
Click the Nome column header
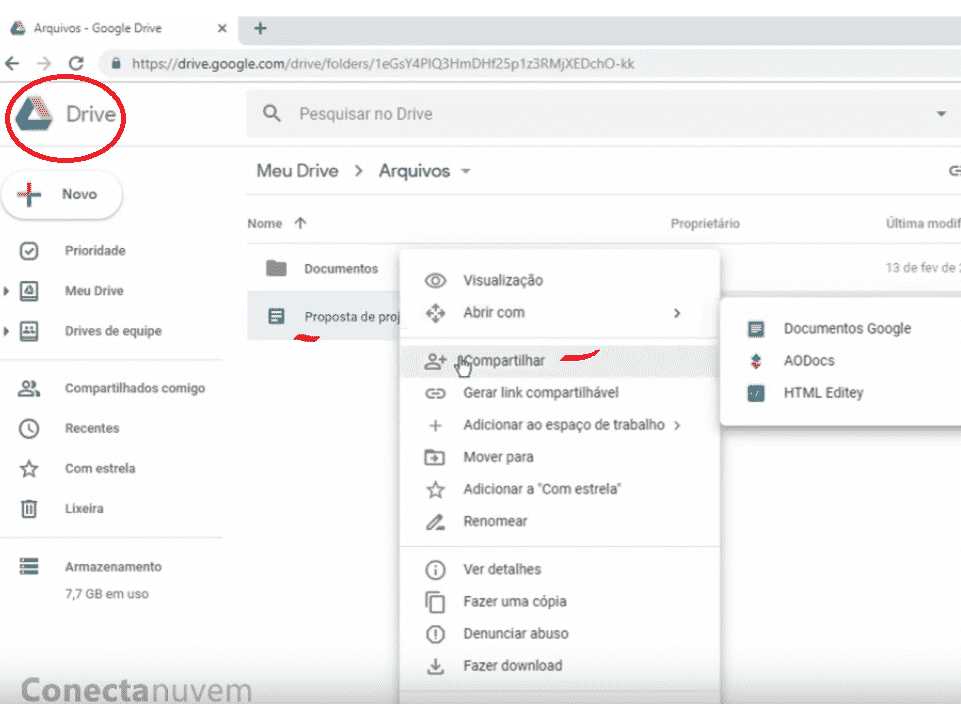pos(265,224)
